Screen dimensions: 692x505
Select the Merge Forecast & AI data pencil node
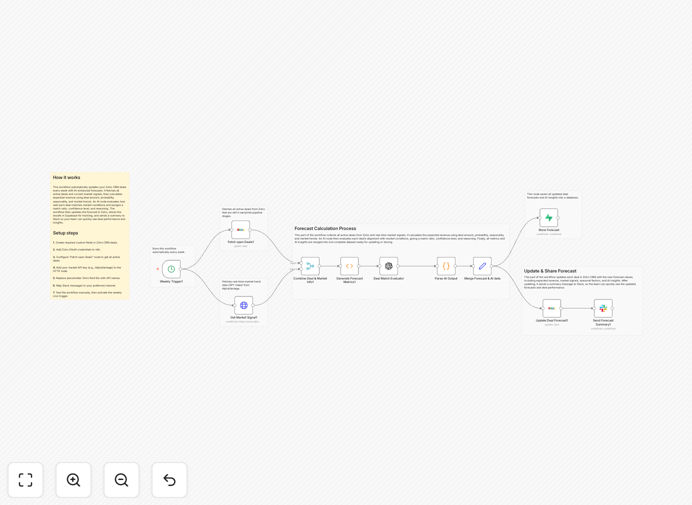point(482,266)
